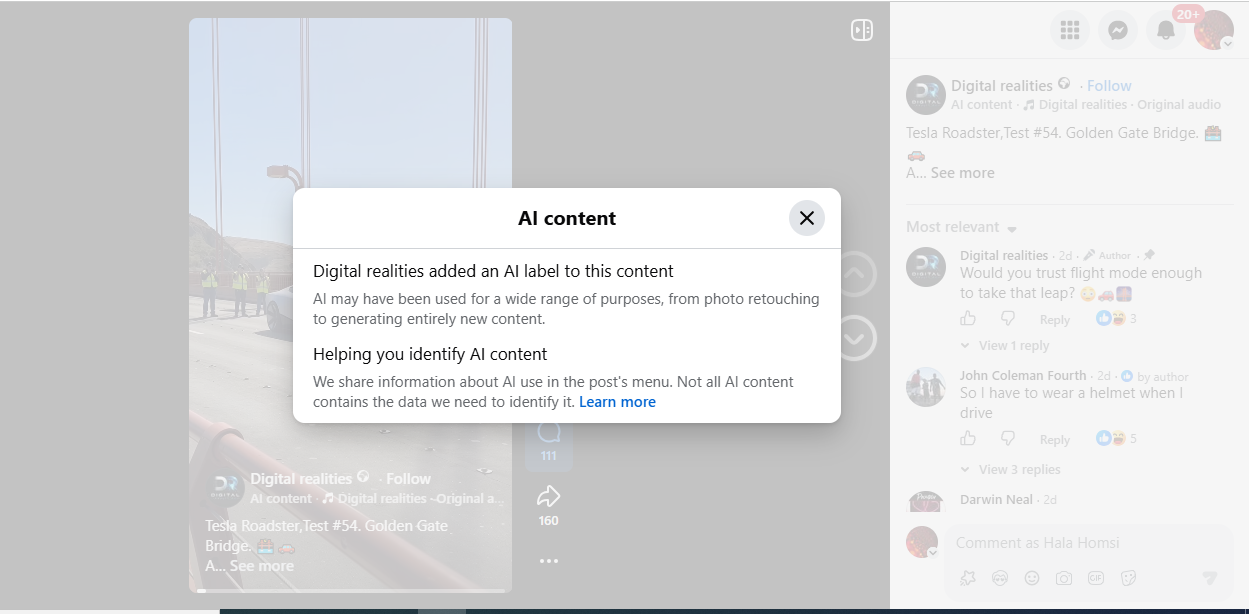Toggle the side panel layout icon

862,30
